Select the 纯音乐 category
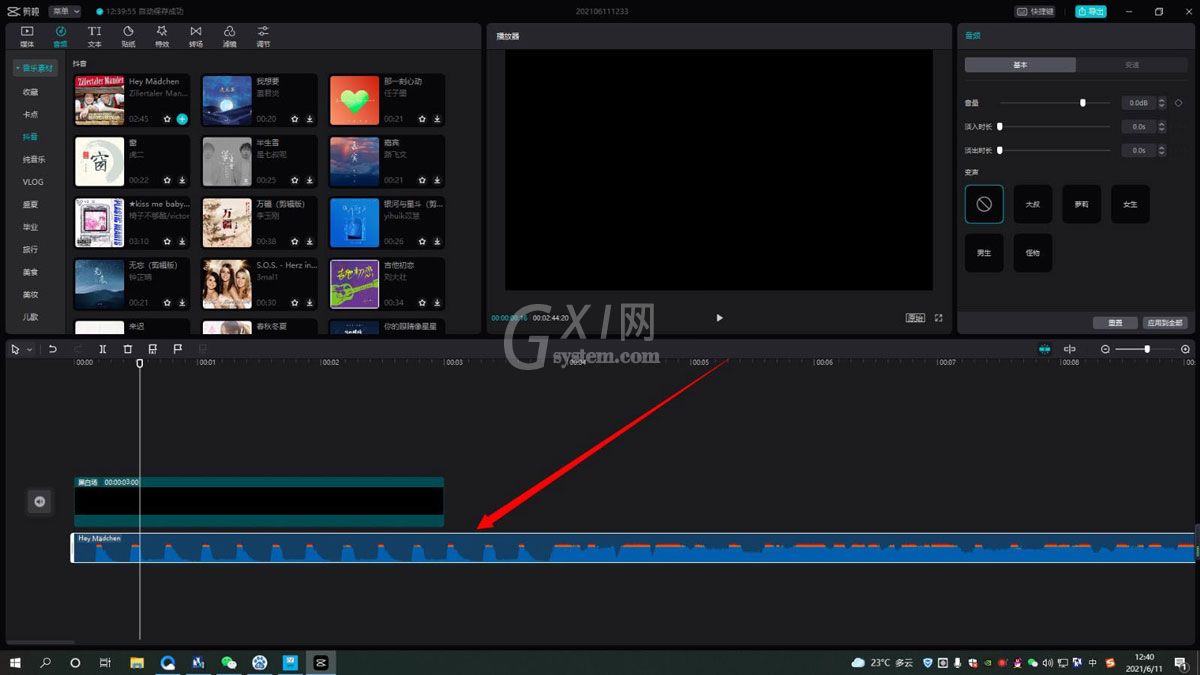1200x675 pixels. (x=34, y=159)
